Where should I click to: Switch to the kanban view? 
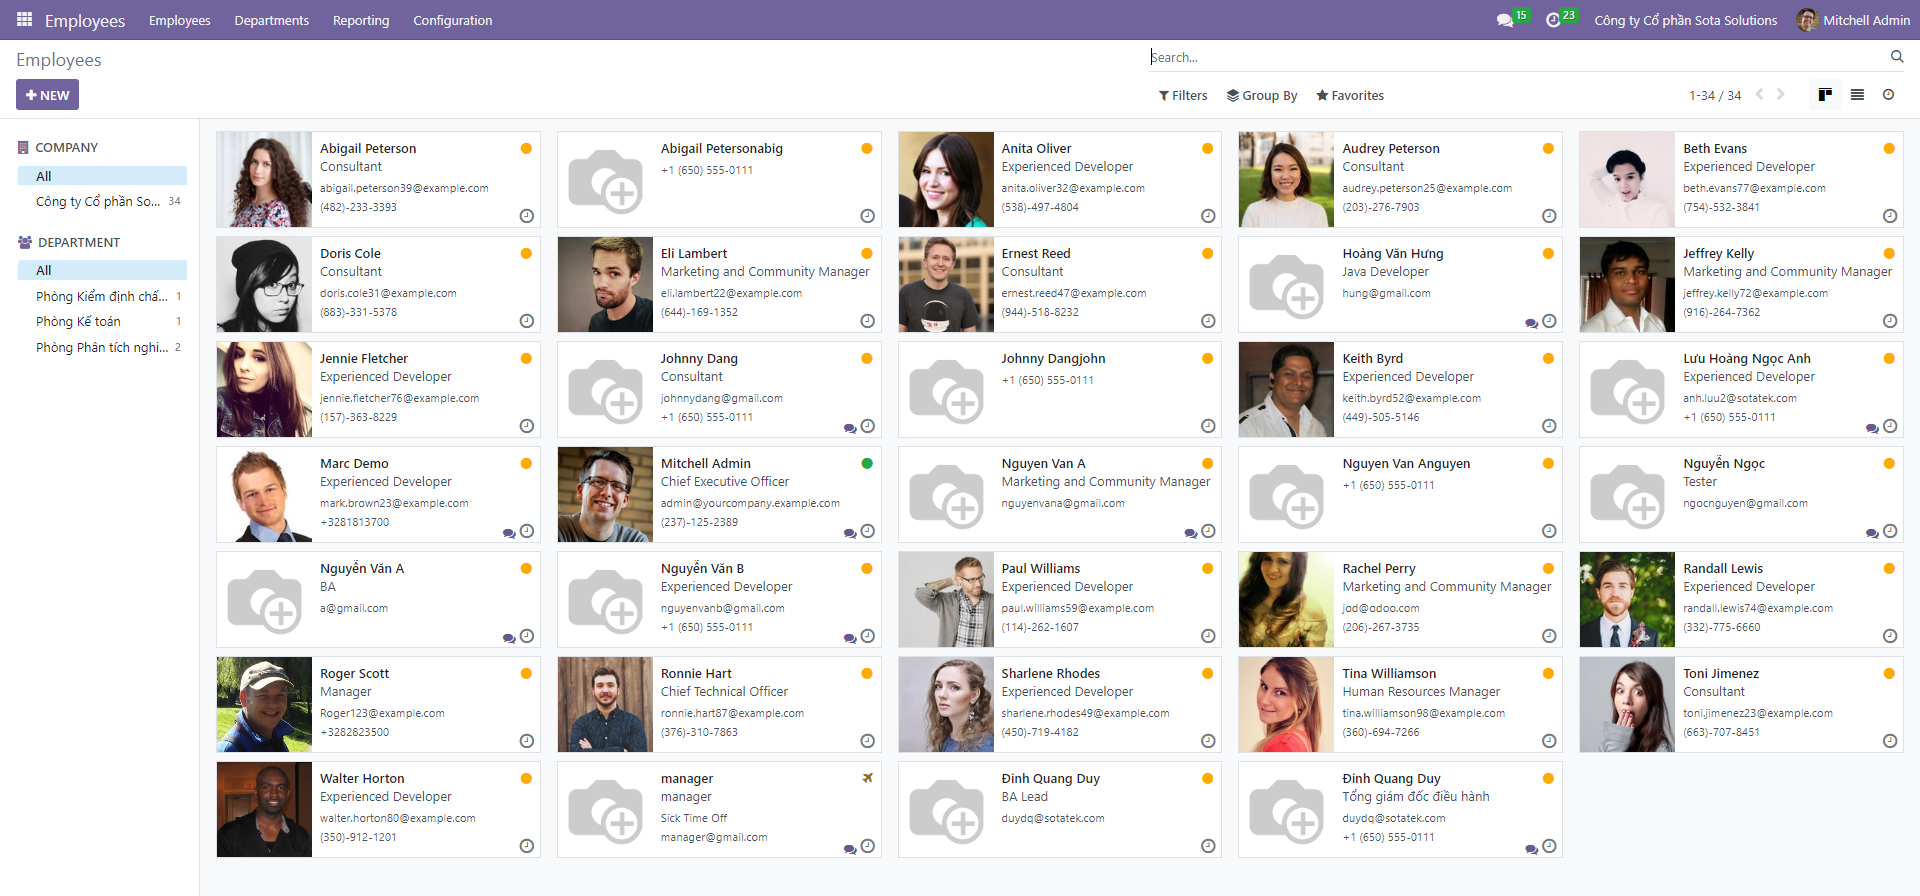point(1825,95)
